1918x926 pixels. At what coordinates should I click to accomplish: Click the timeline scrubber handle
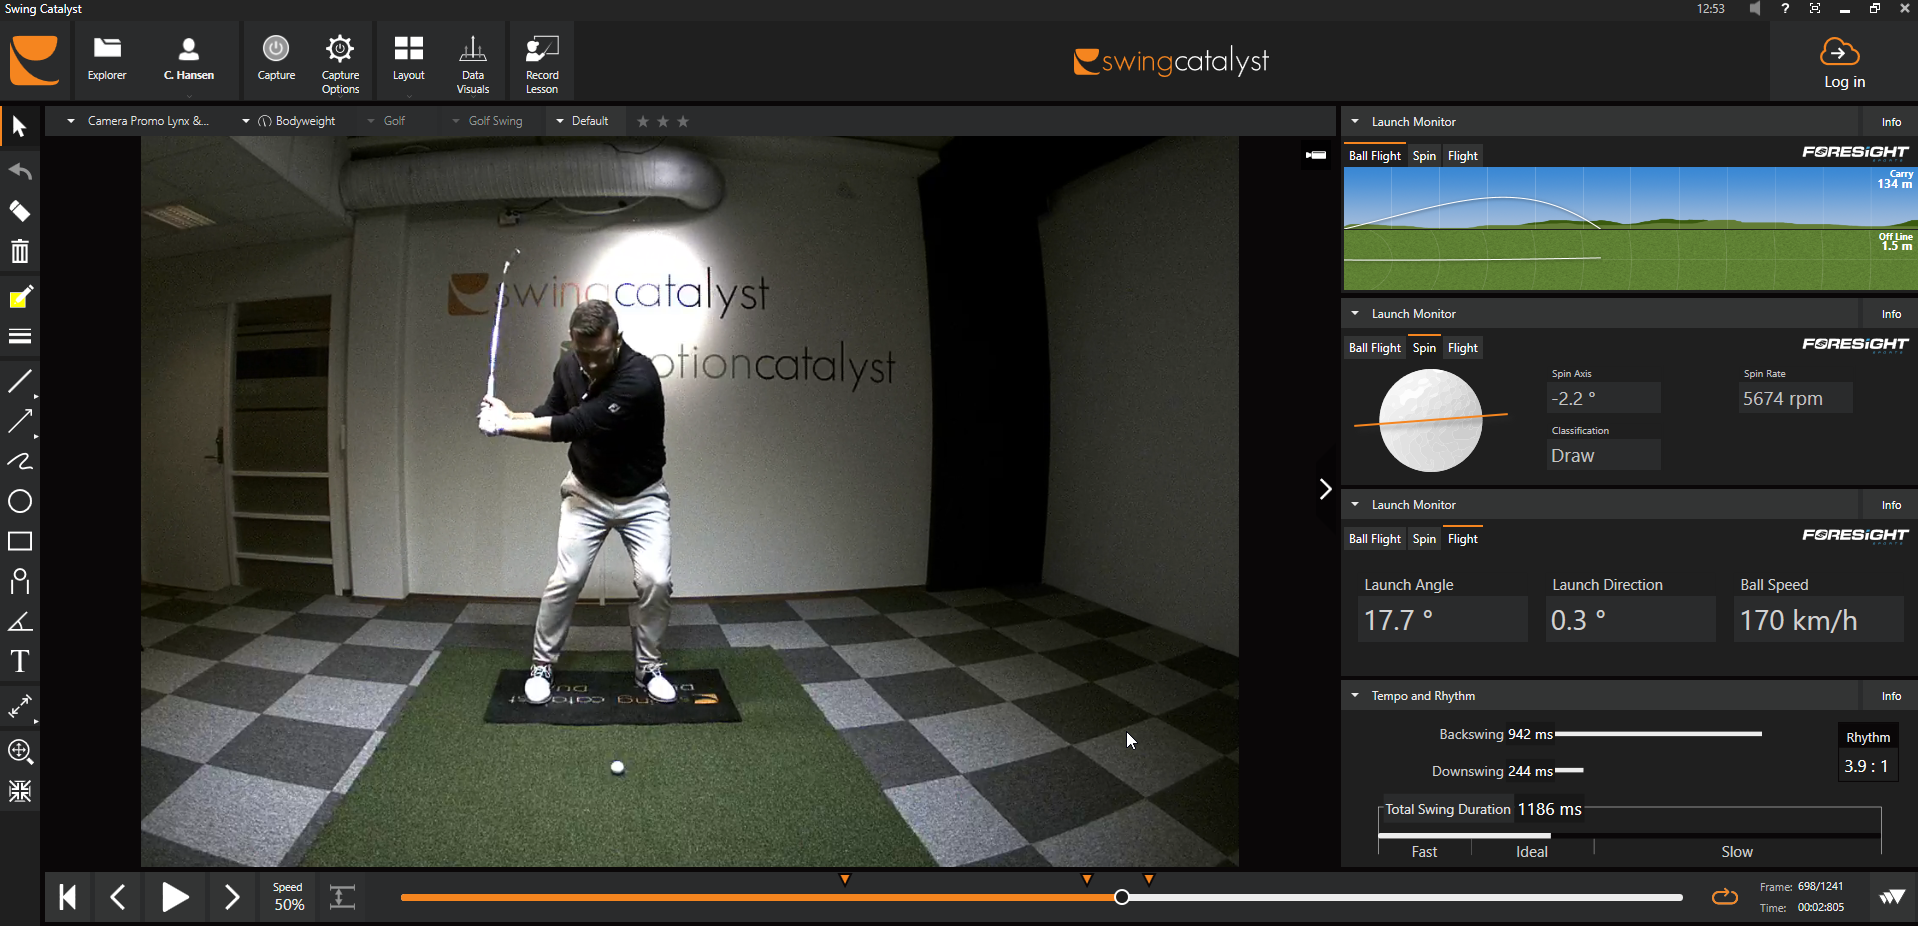point(1122,897)
